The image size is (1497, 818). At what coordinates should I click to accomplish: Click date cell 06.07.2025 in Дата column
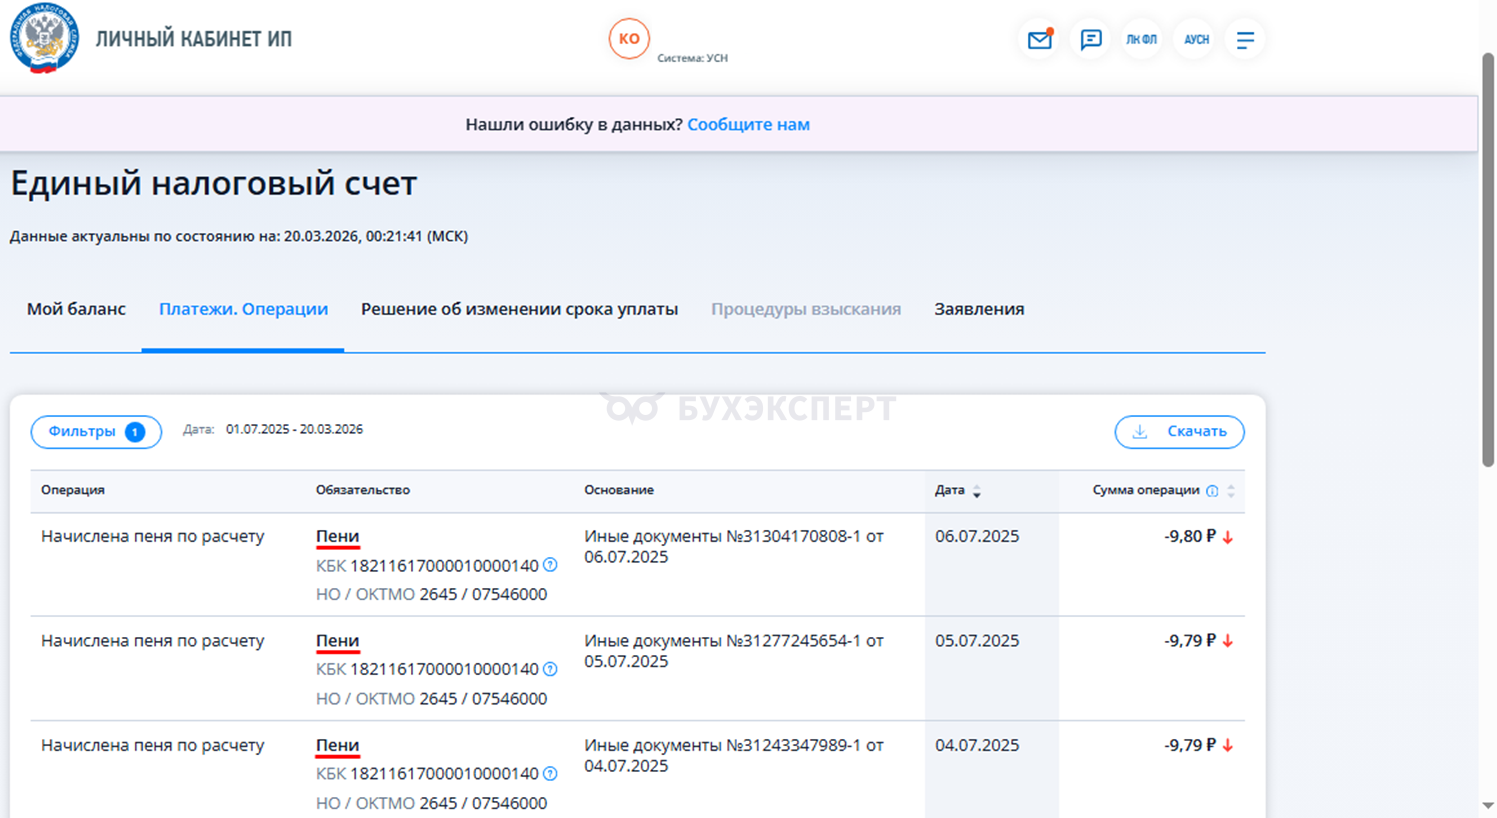(x=977, y=536)
